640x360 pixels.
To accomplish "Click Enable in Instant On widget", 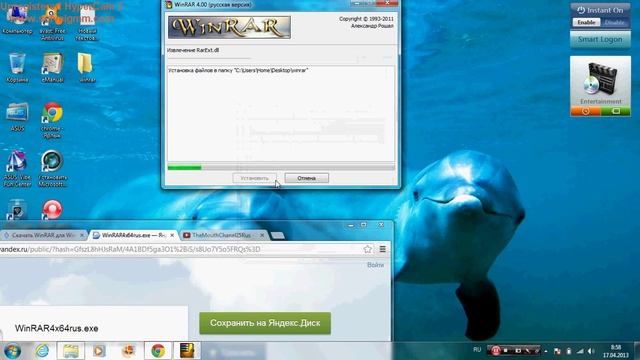I will pos(586,22).
